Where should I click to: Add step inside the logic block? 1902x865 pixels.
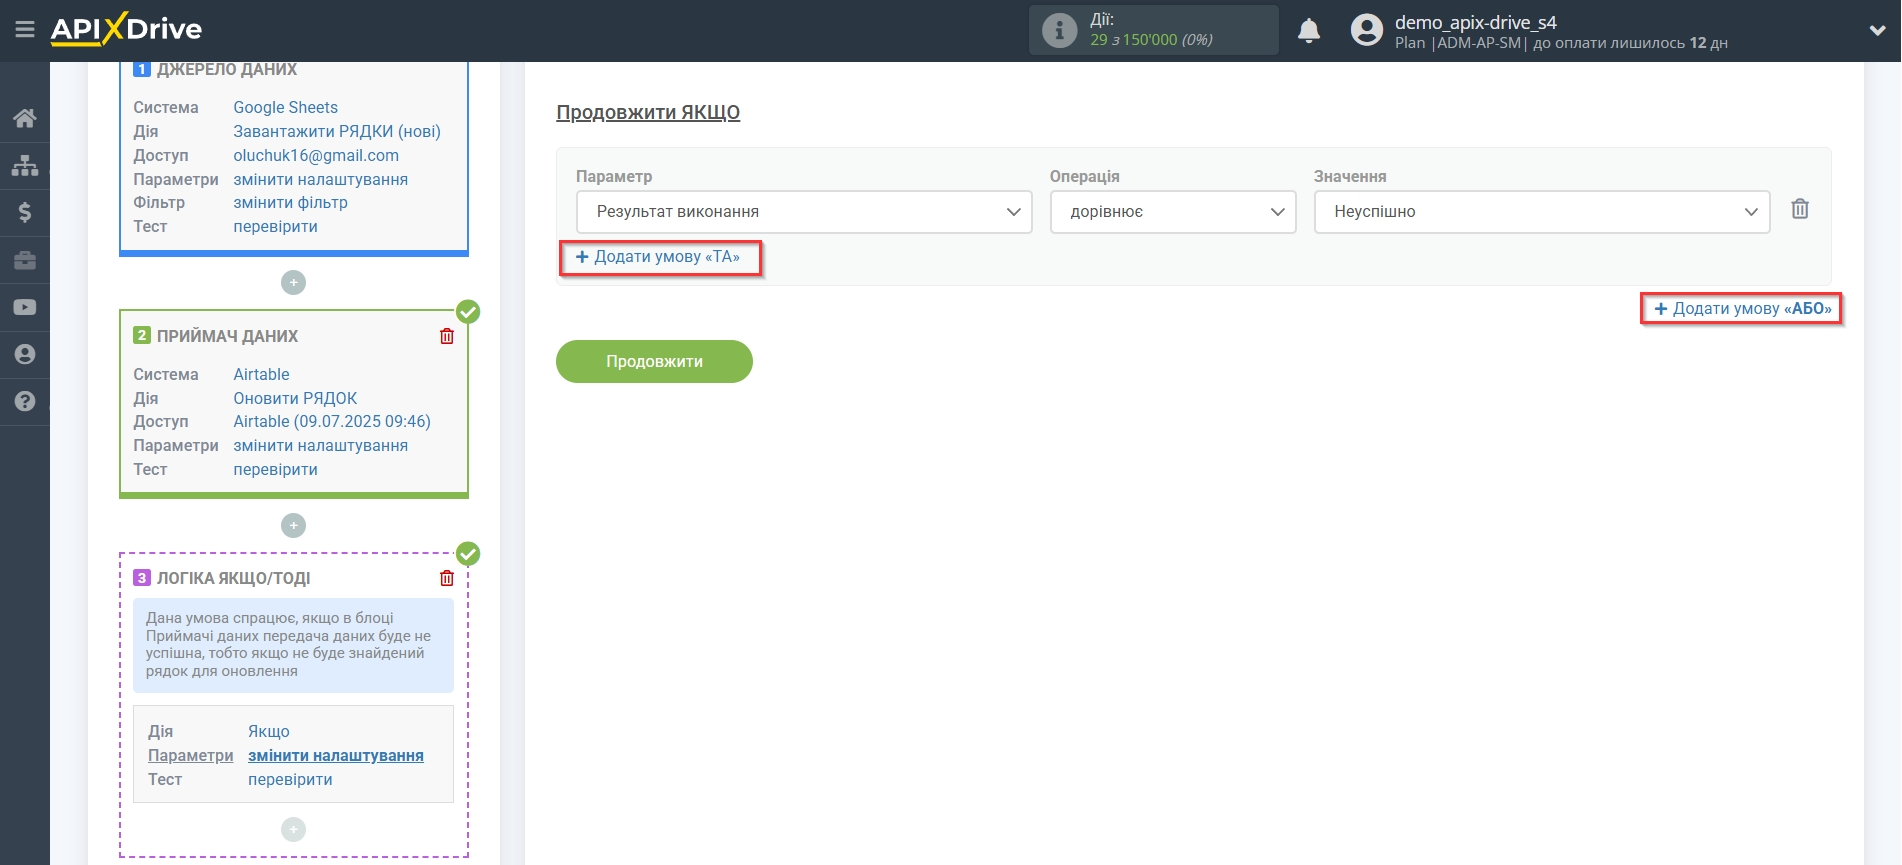[x=293, y=830]
